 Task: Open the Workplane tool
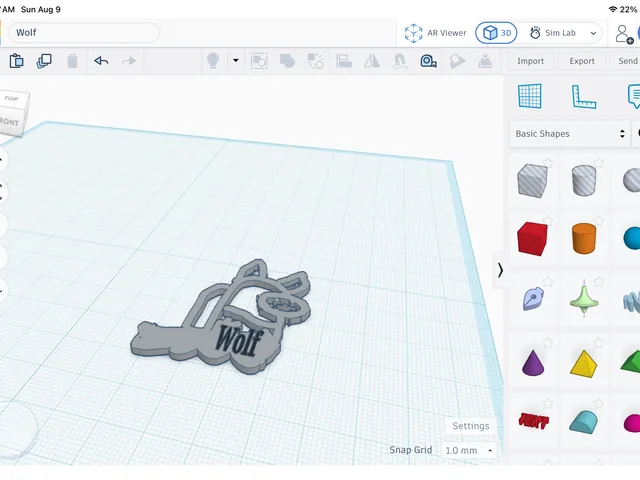(x=529, y=96)
